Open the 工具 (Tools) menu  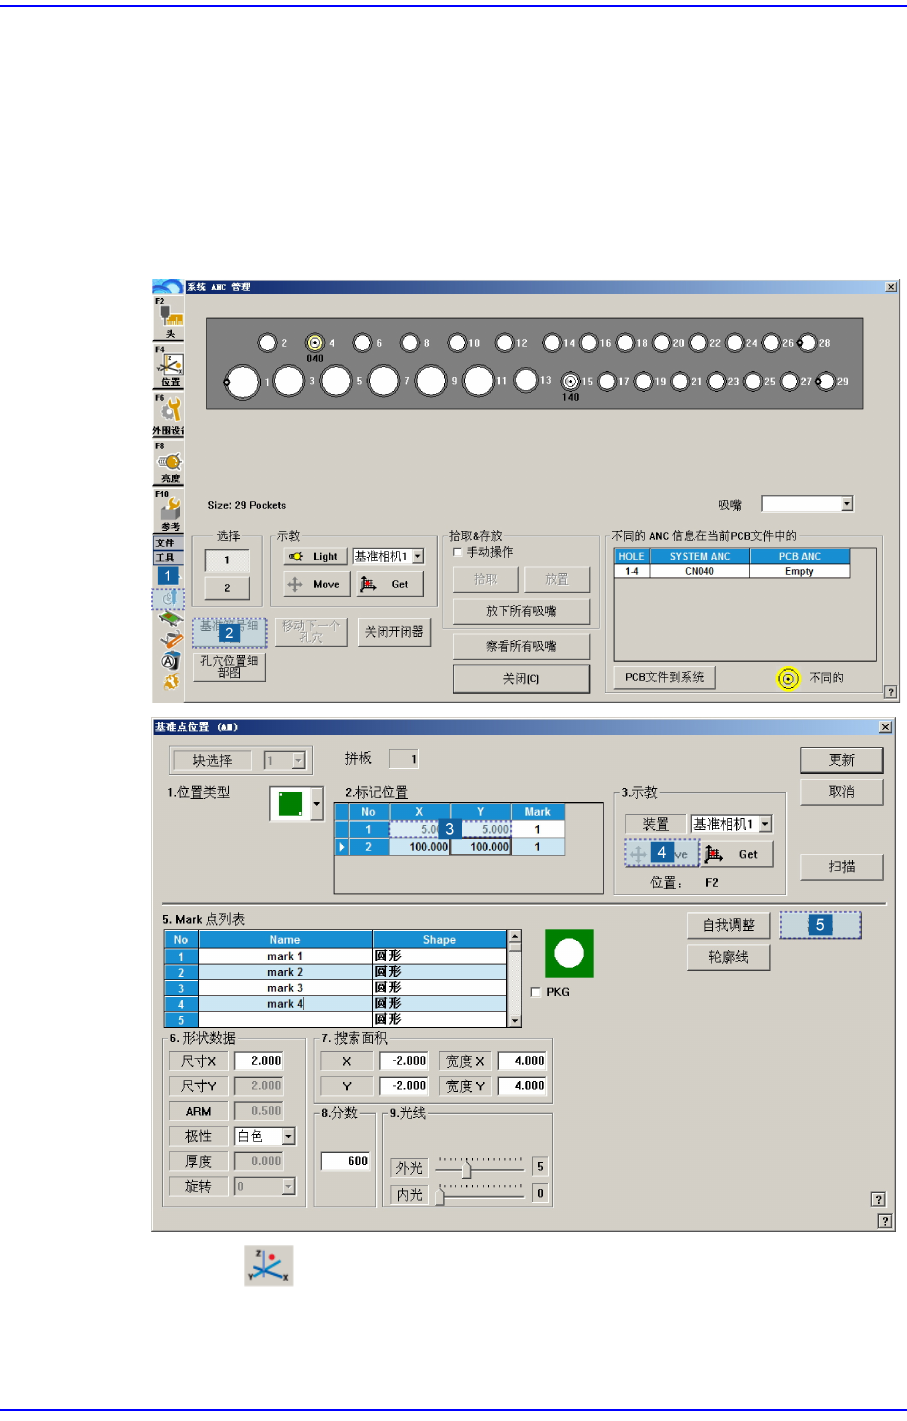pos(166,557)
